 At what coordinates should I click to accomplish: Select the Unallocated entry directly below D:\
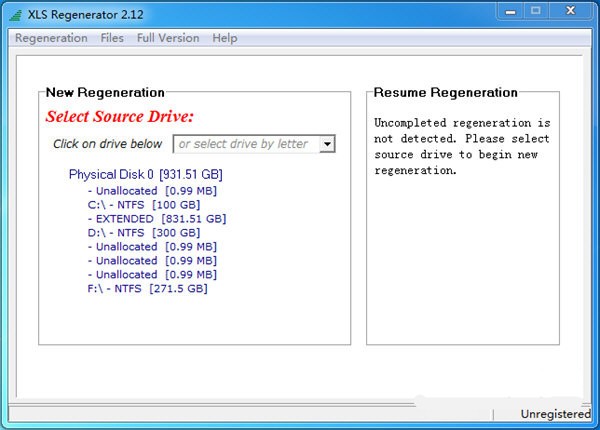click(x=152, y=246)
